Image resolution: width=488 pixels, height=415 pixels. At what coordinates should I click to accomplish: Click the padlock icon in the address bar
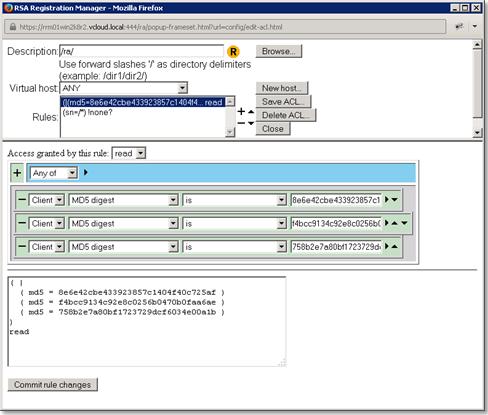13,27
